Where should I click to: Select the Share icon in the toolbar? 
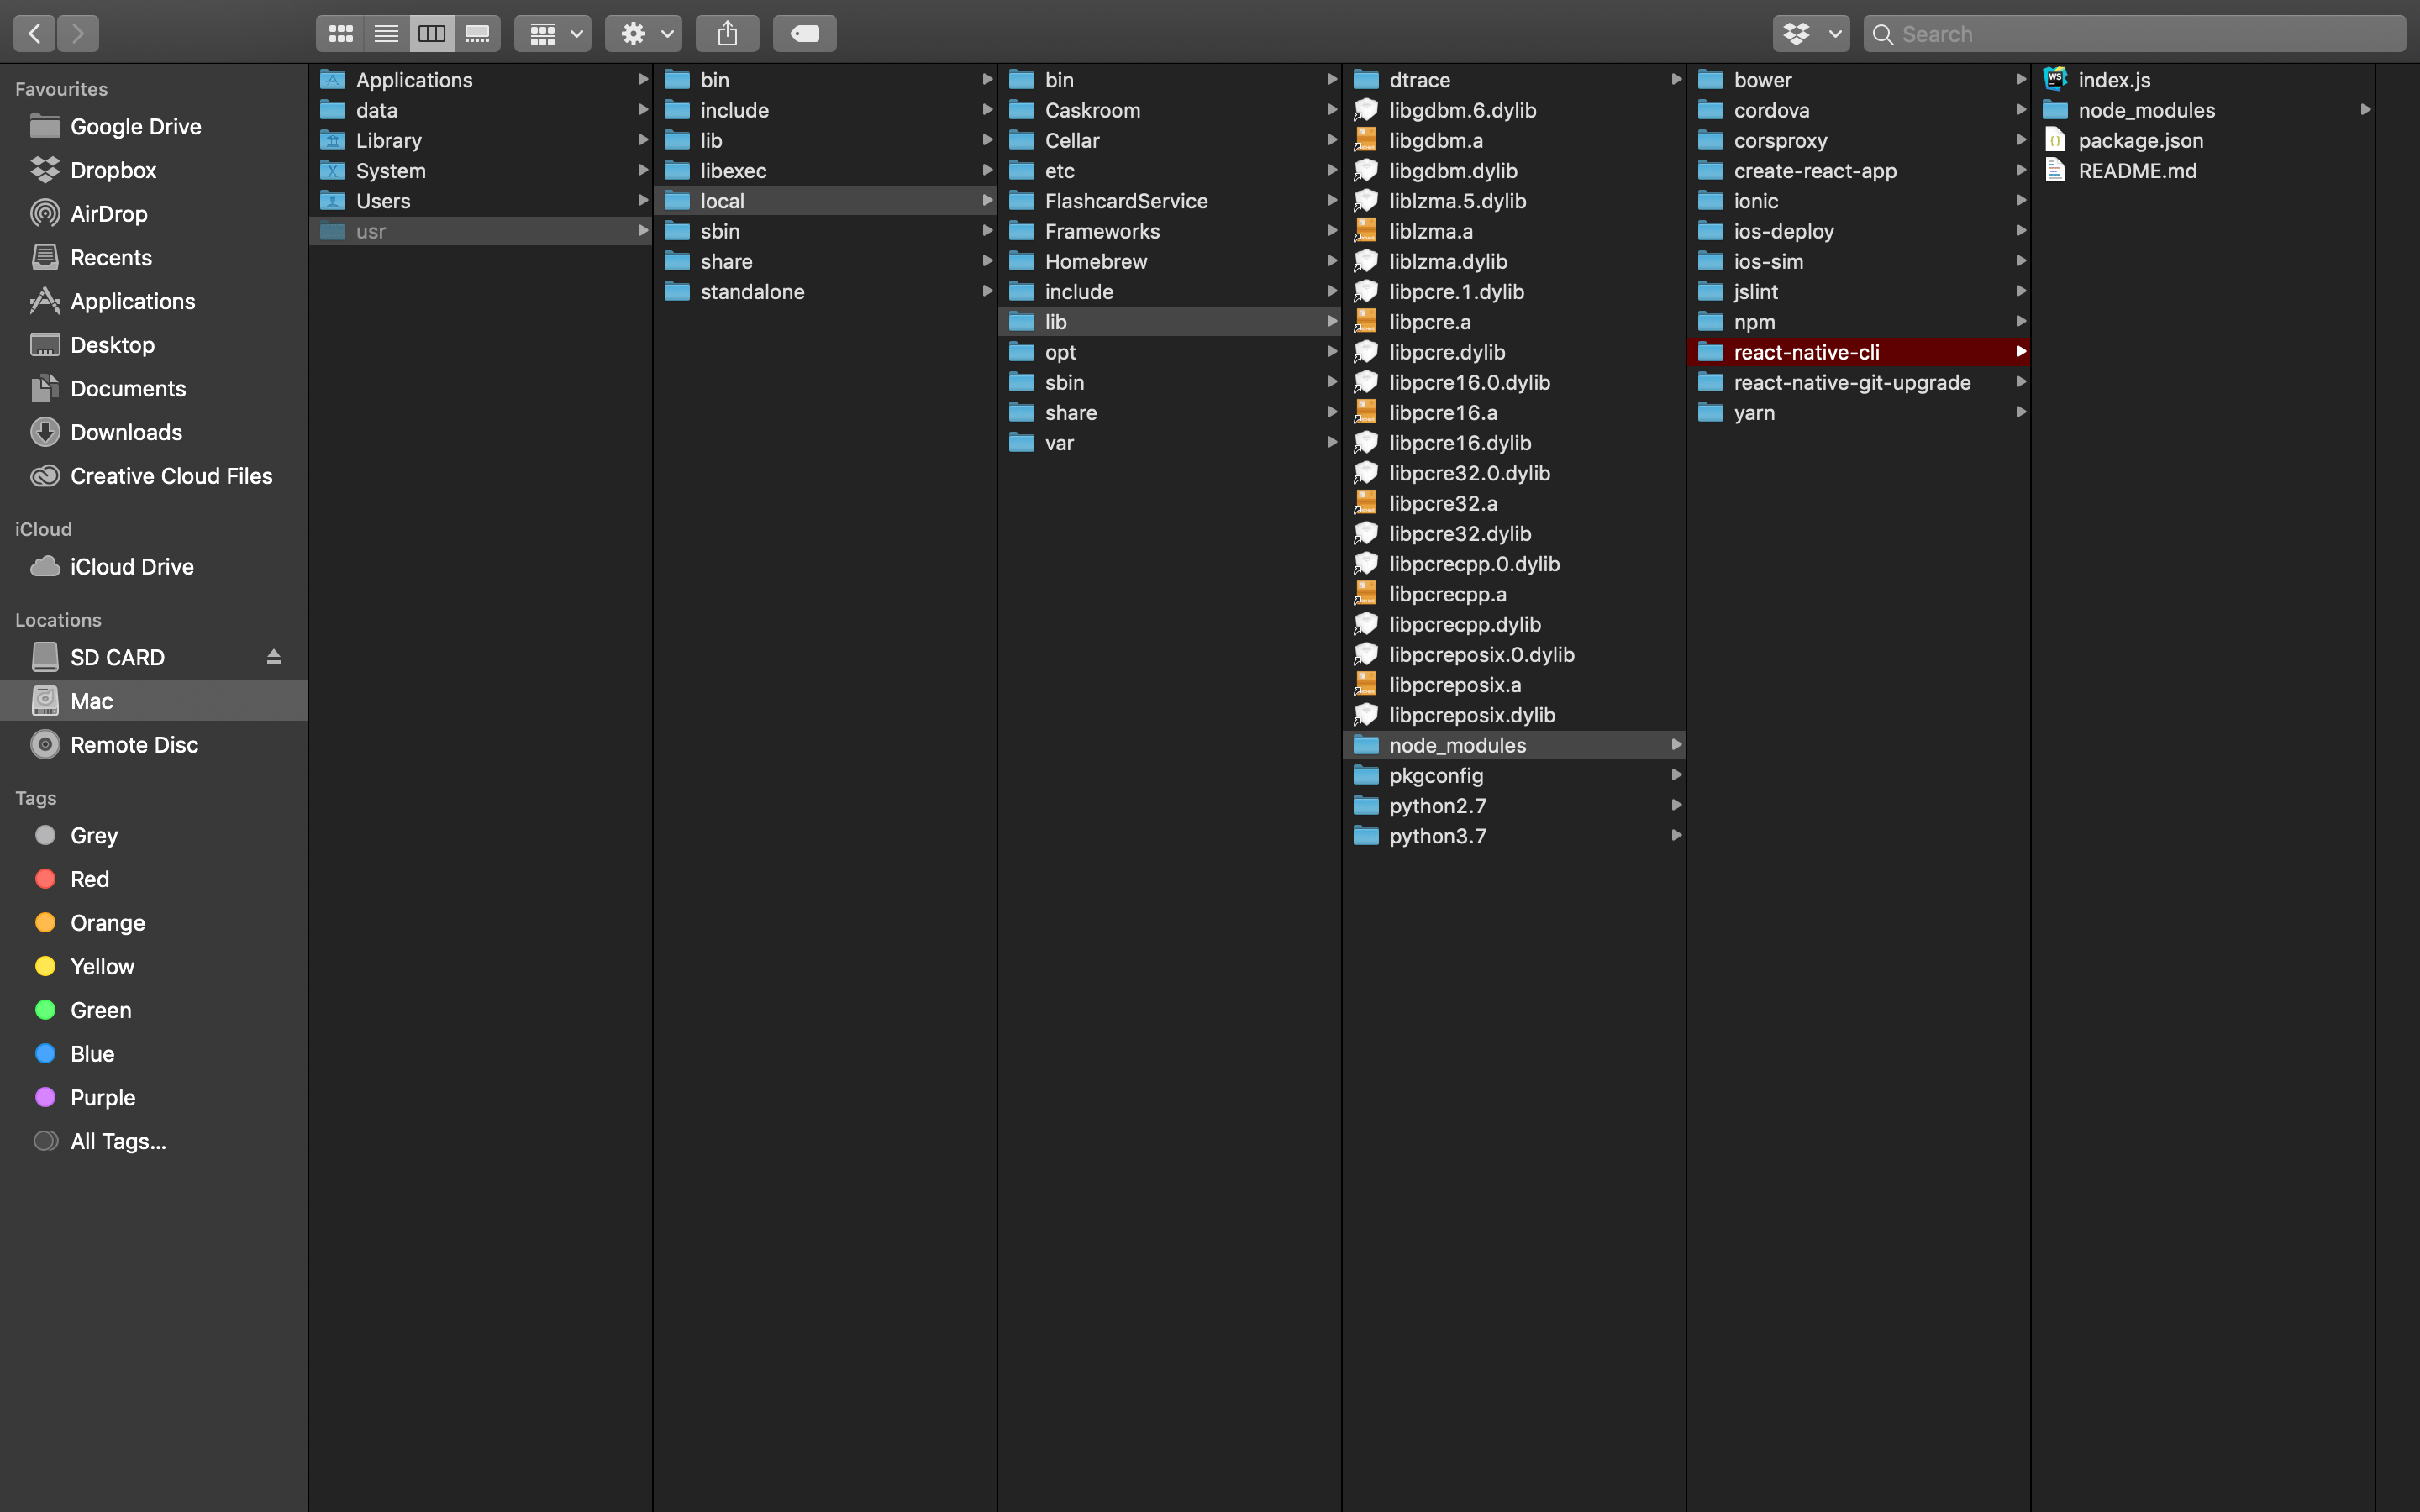click(727, 33)
